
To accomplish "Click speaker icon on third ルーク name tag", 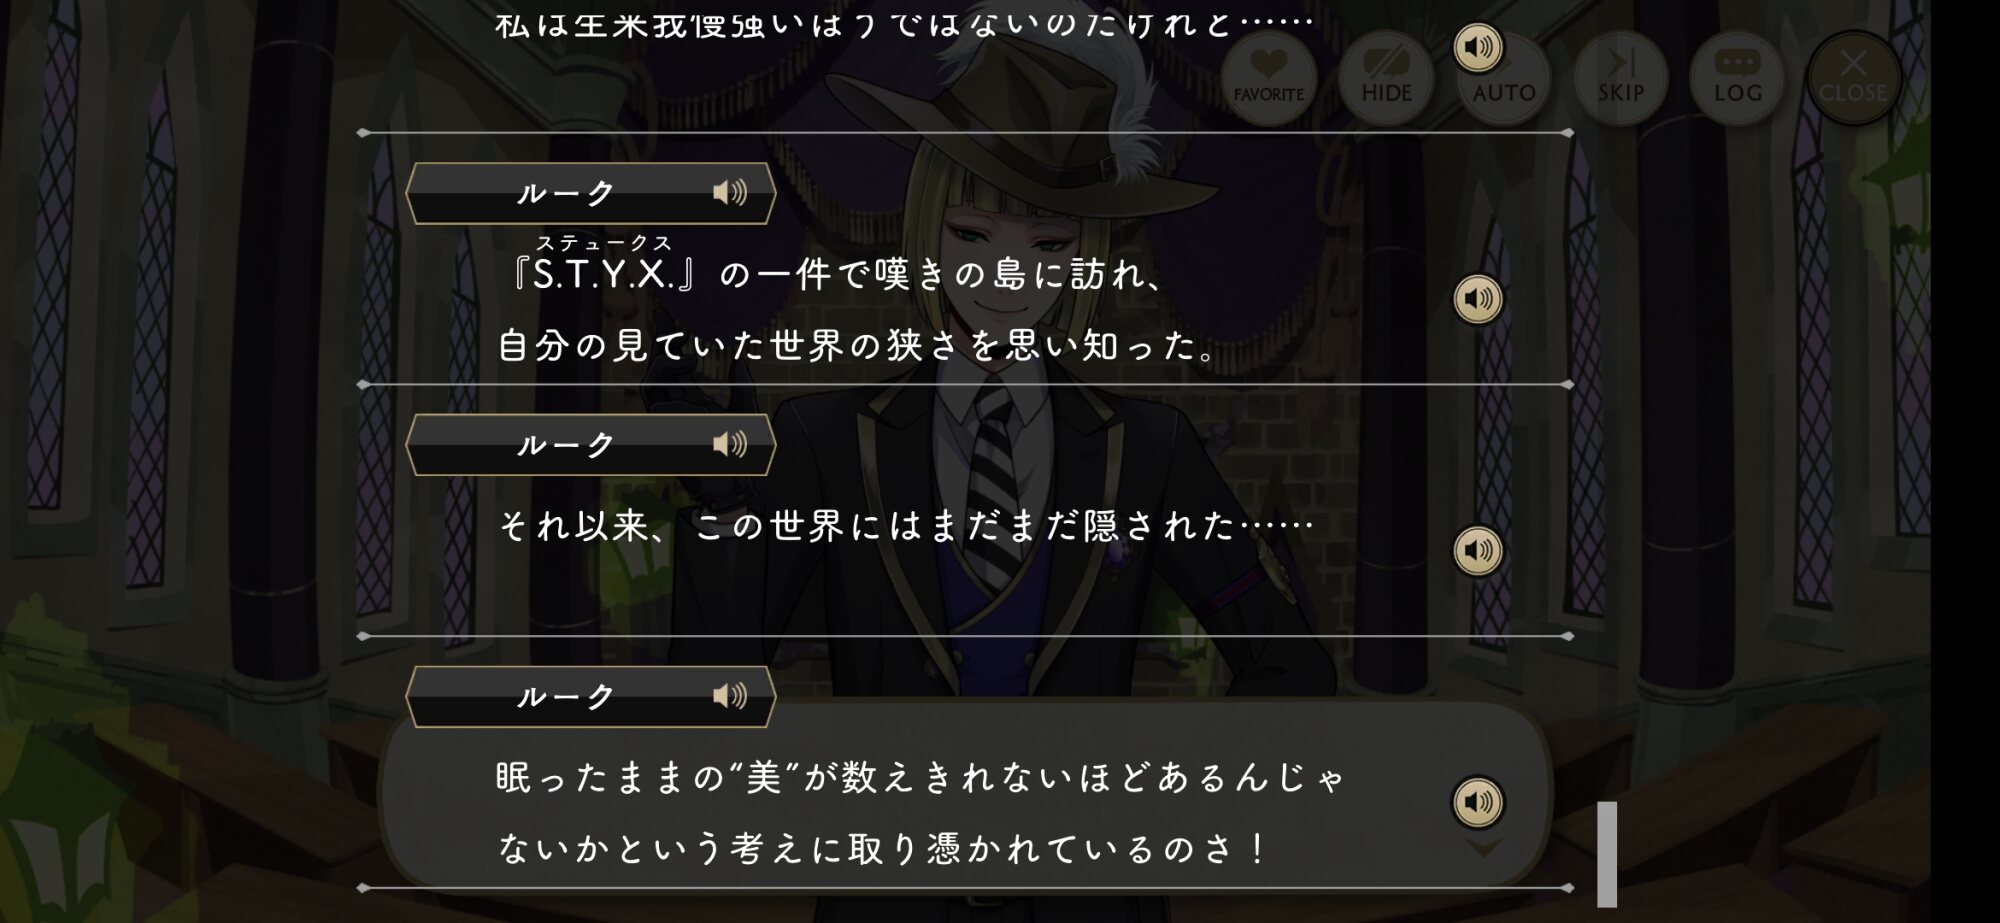I will pos(730,696).
